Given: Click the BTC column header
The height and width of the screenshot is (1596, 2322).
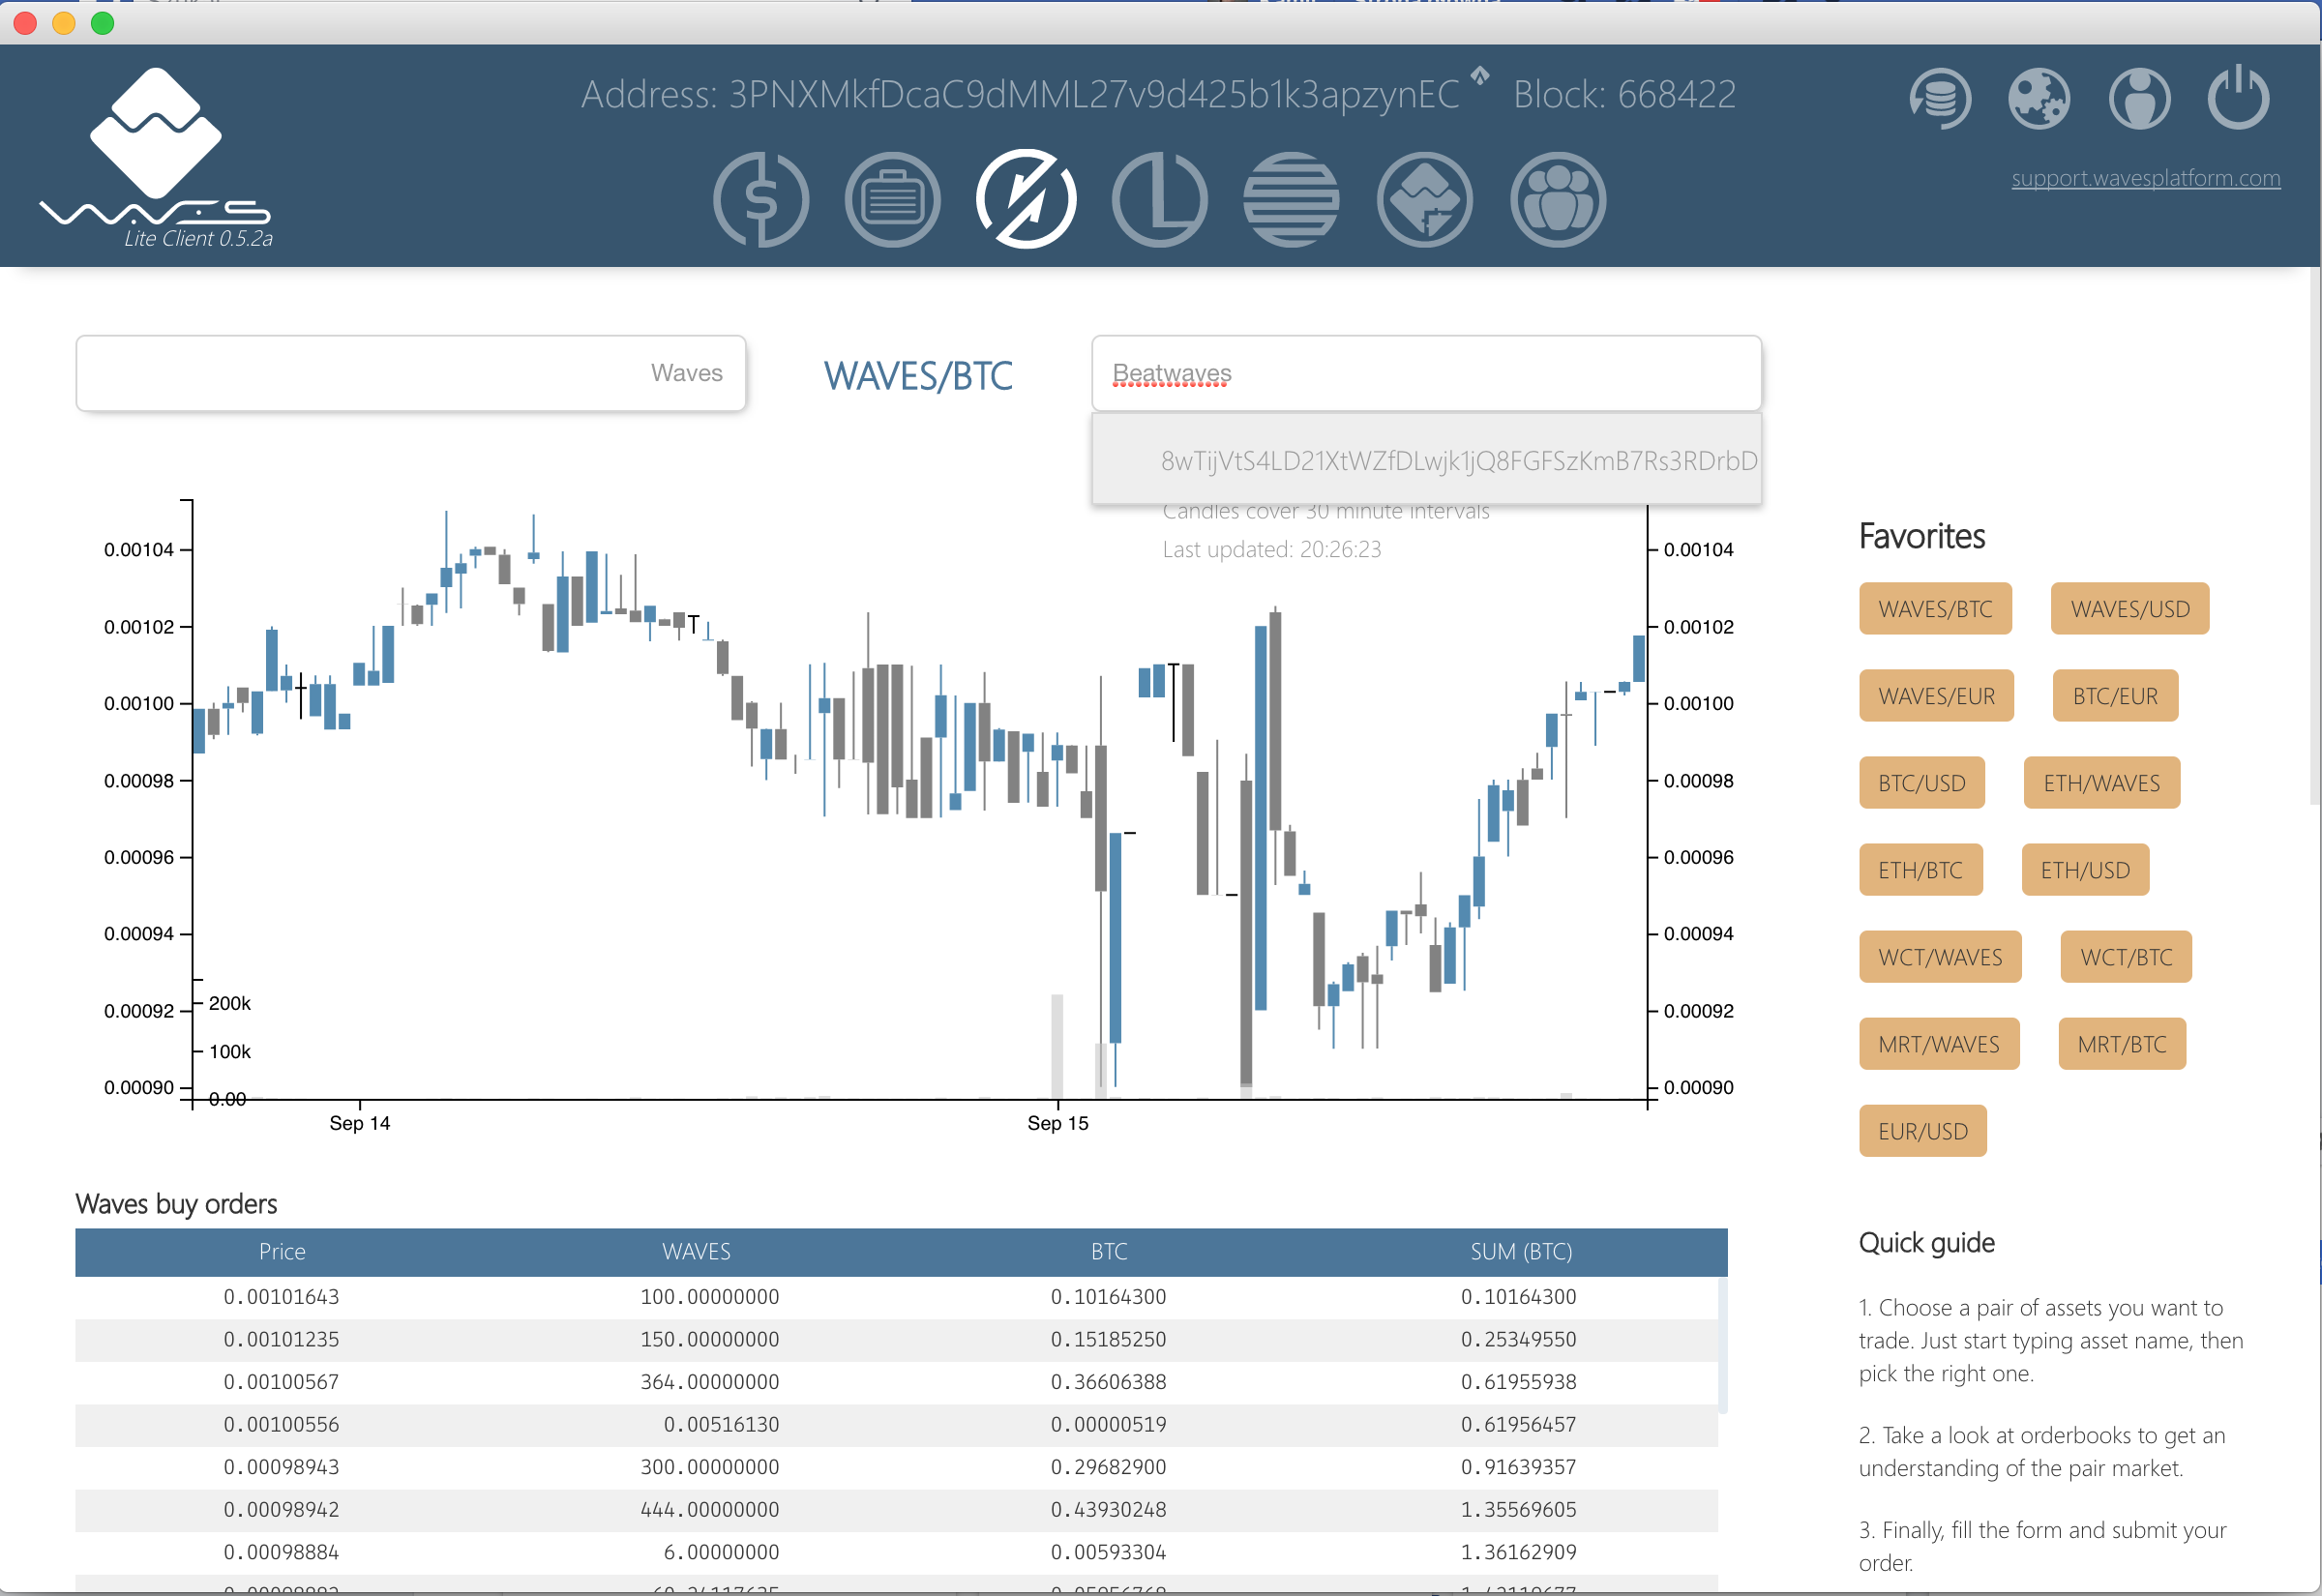Looking at the screenshot, I should (1109, 1251).
